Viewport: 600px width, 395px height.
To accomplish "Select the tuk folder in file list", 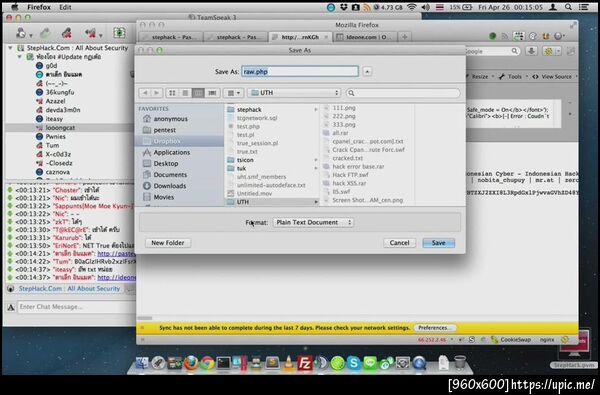I will pyautogui.click(x=241, y=168).
